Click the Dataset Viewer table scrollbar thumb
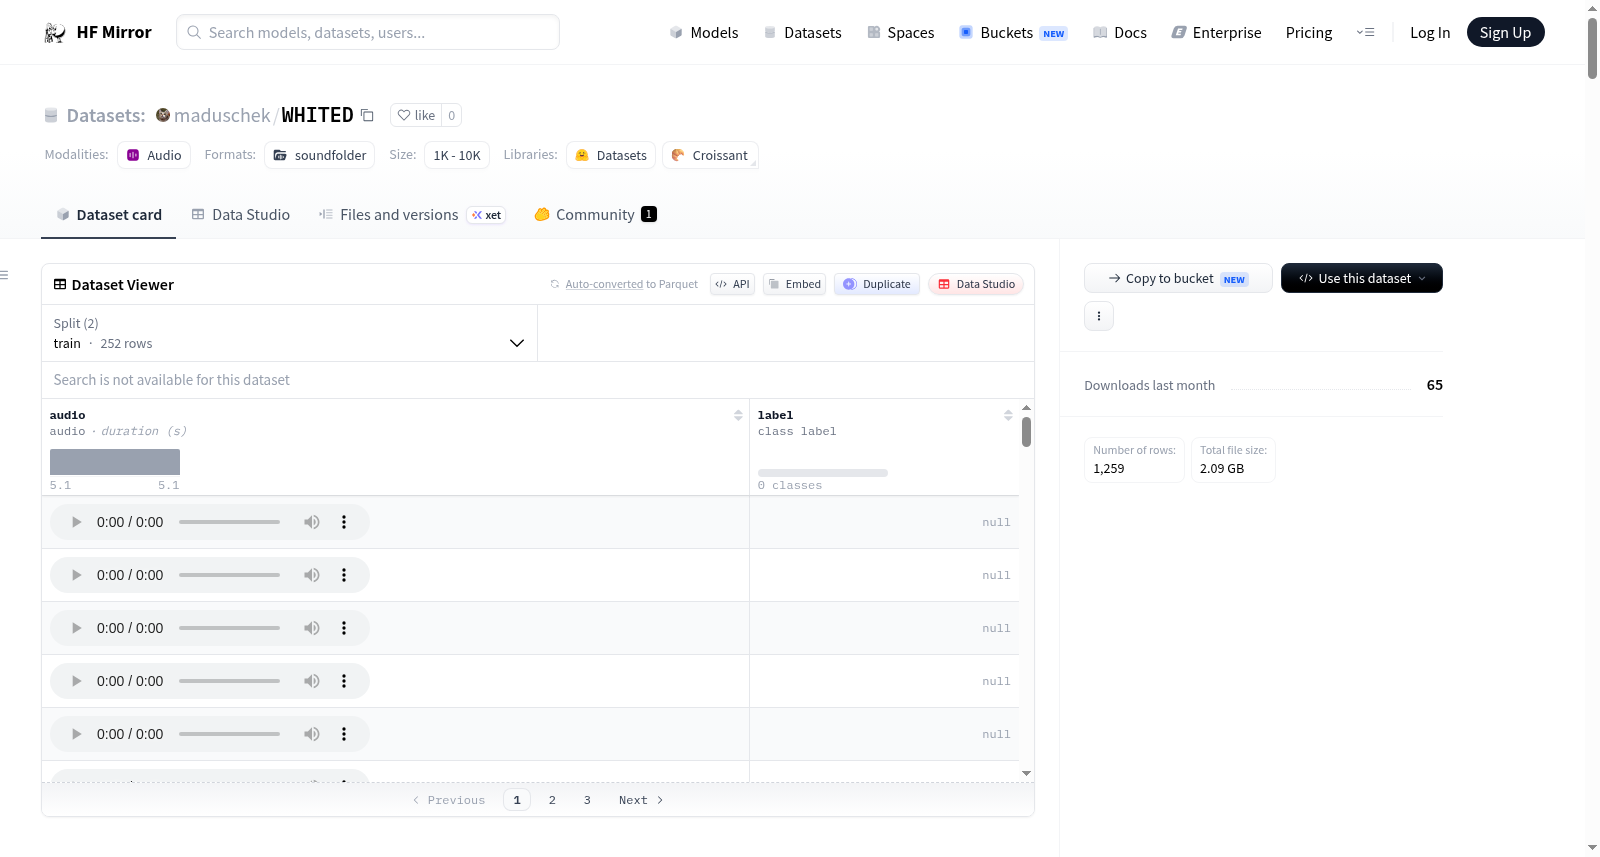This screenshot has width=1600, height=857. 1026,432
